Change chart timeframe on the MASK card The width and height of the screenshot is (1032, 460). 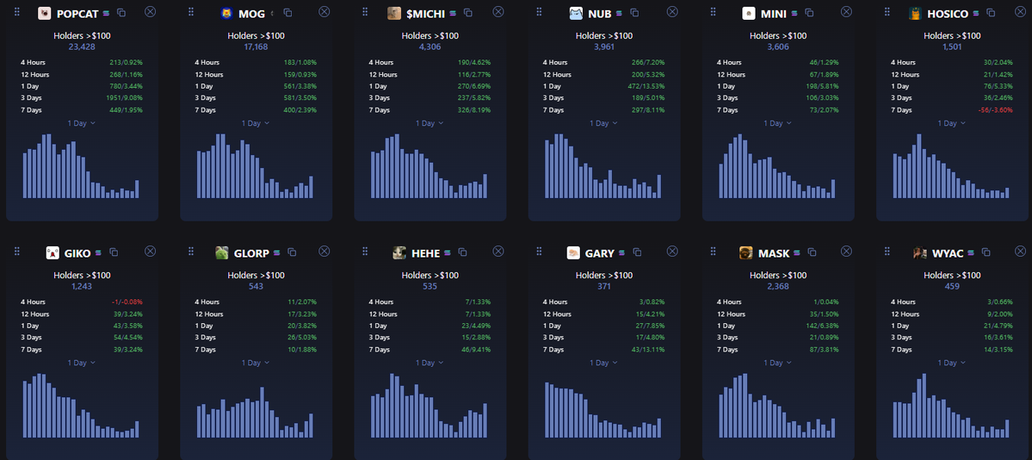(778, 363)
